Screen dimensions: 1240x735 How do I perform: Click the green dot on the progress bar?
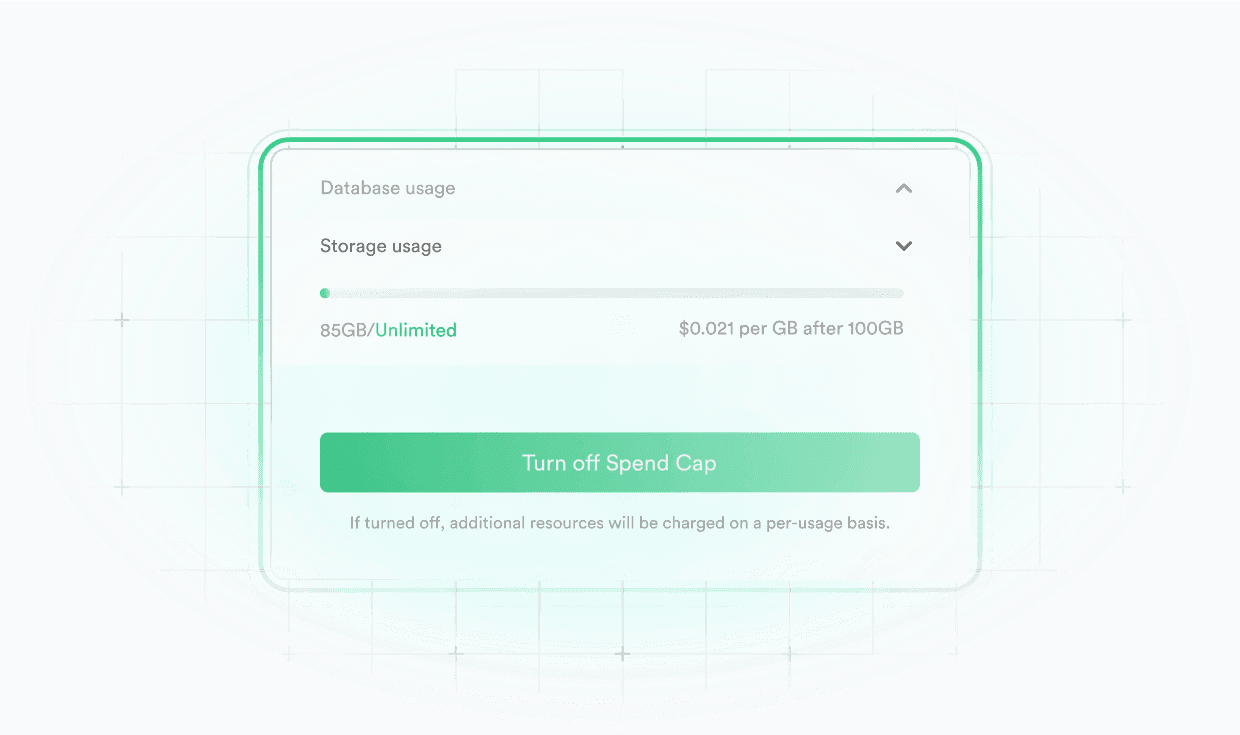(325, 293)
